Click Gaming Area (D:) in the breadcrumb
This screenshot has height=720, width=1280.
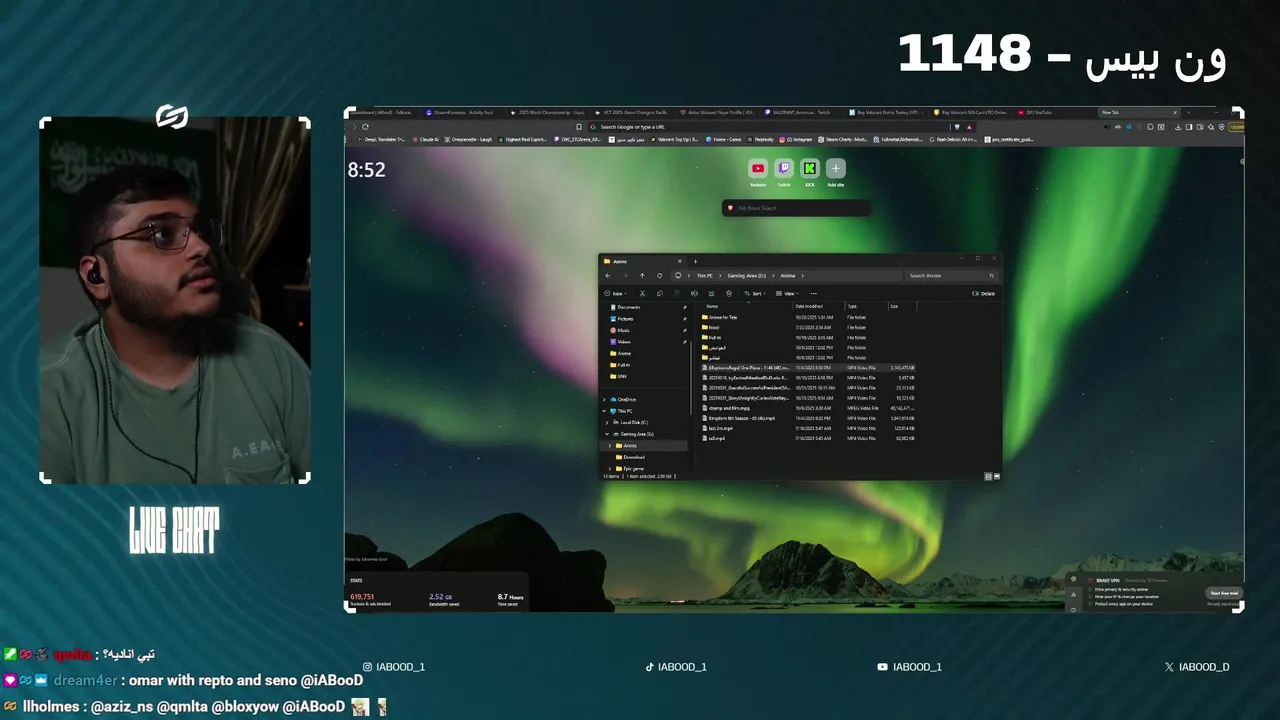747,275
